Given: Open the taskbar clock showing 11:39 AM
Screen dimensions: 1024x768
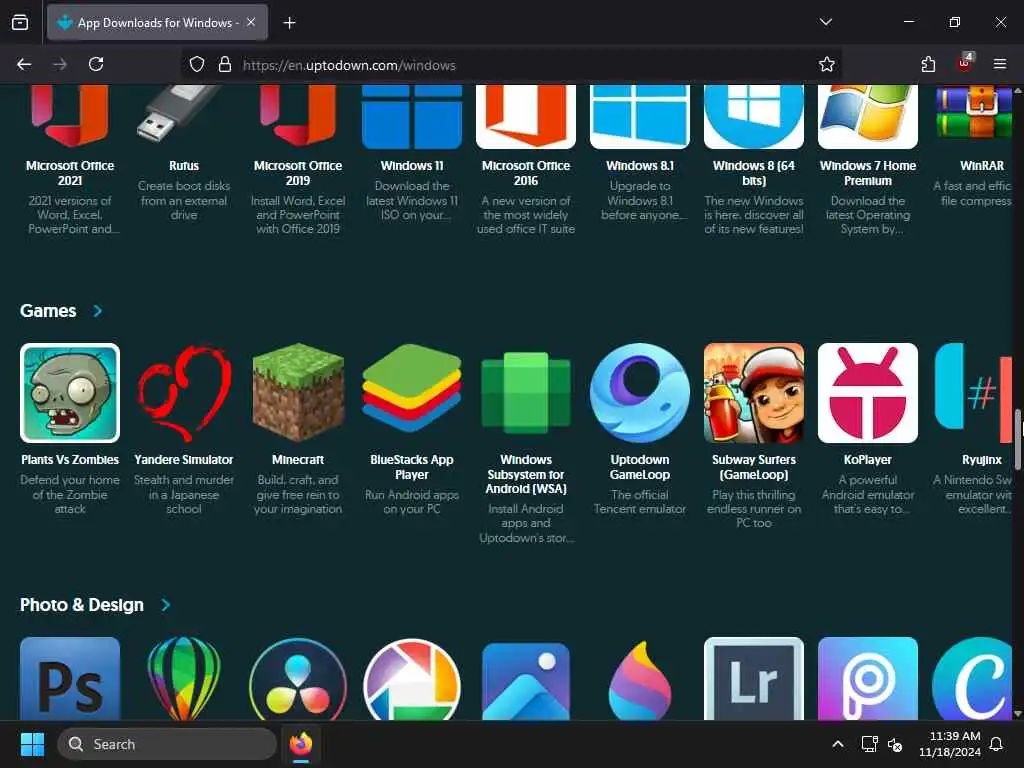Looking at the screenshot, I should (x=950, y=744).
